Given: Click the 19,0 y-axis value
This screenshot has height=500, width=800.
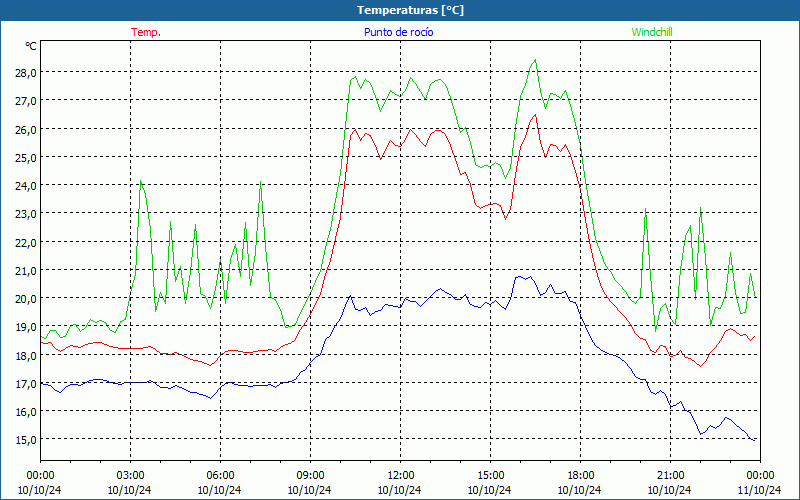Looking at the screenshot, I should point(26,327).
